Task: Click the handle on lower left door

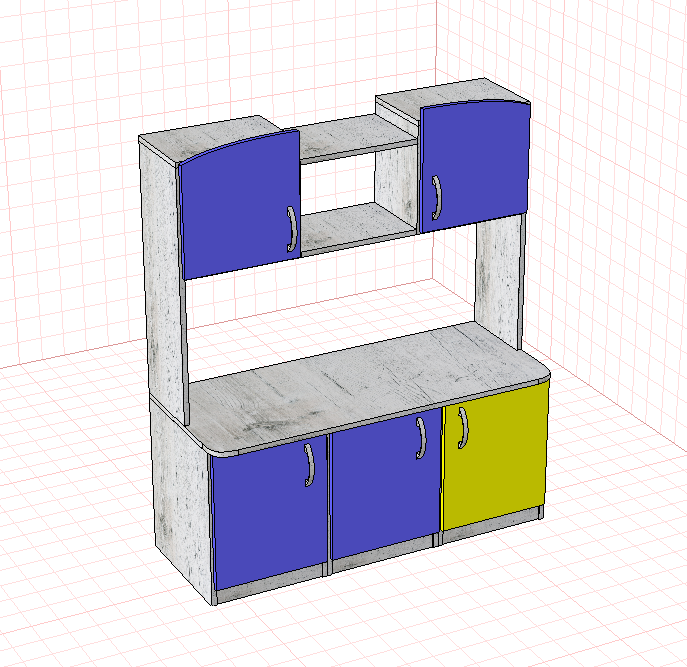Action: (x=309, y=465)
